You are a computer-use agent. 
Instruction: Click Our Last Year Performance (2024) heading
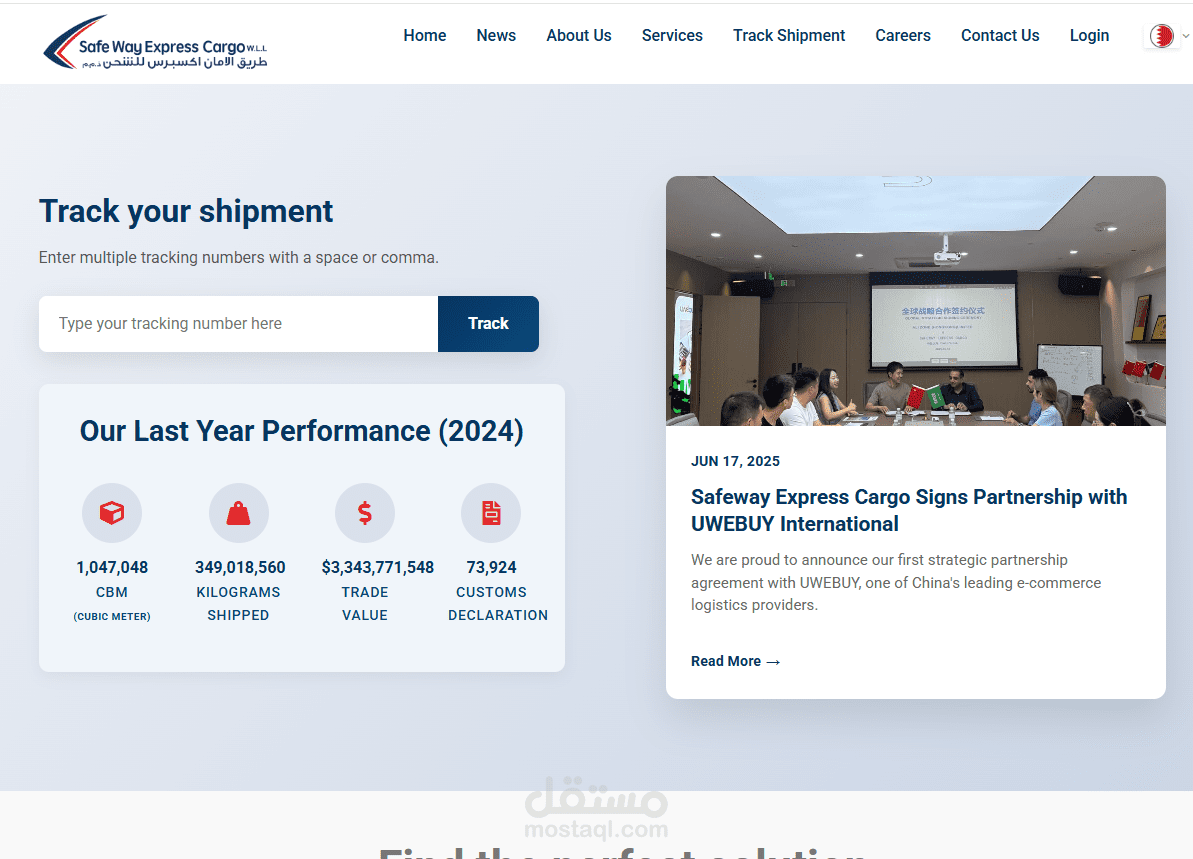302,431
